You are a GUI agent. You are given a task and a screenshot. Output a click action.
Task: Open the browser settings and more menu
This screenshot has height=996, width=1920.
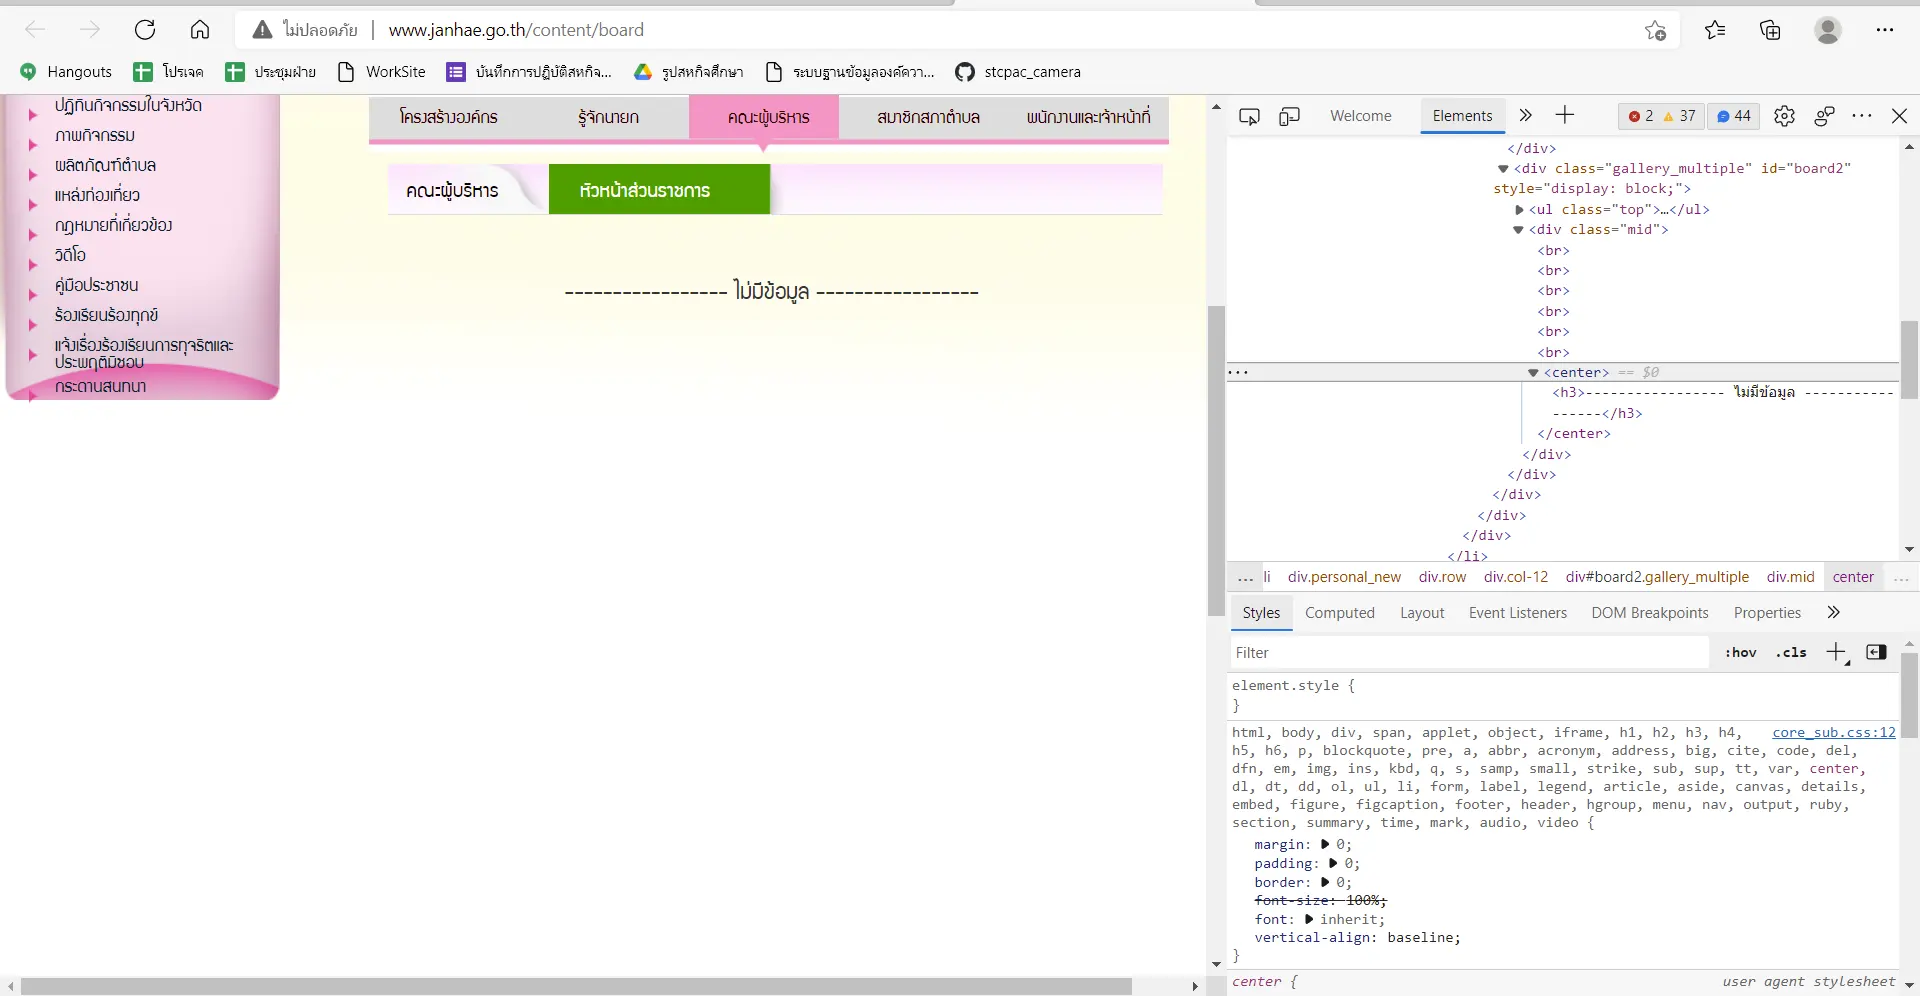1885,30
